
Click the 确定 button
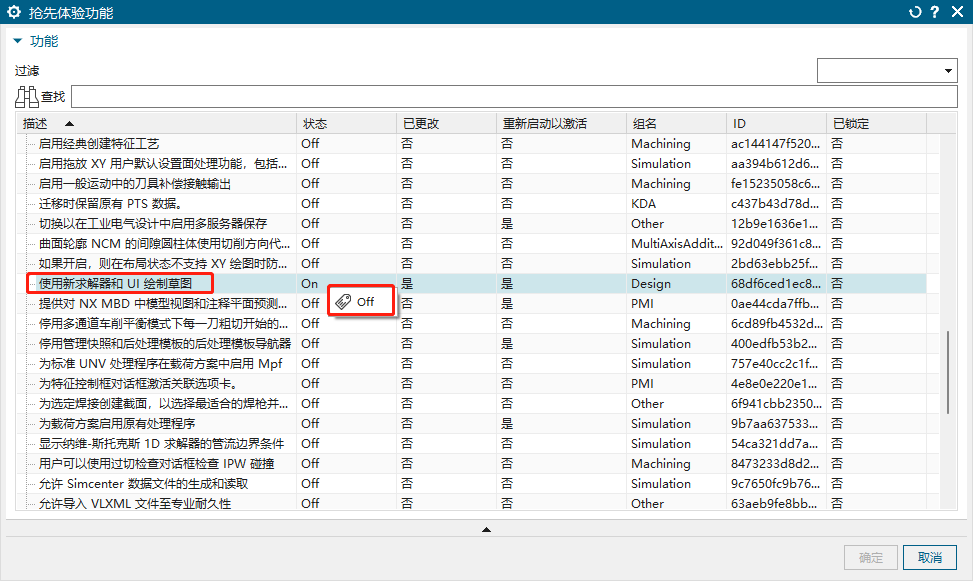point(871,557)
